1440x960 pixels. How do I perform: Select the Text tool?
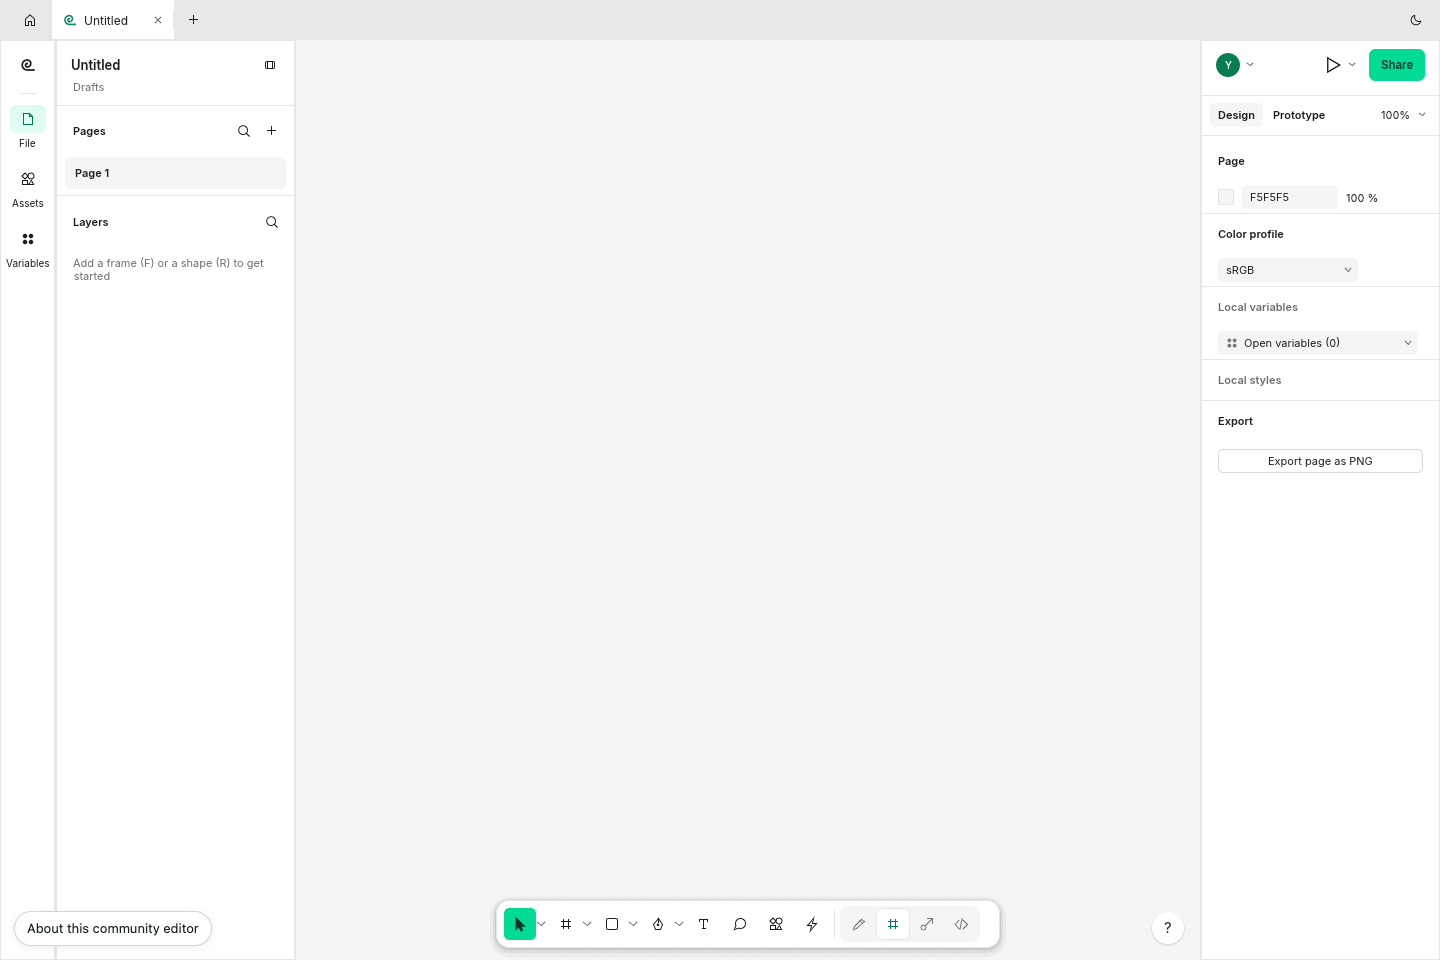tap(704, 924)
